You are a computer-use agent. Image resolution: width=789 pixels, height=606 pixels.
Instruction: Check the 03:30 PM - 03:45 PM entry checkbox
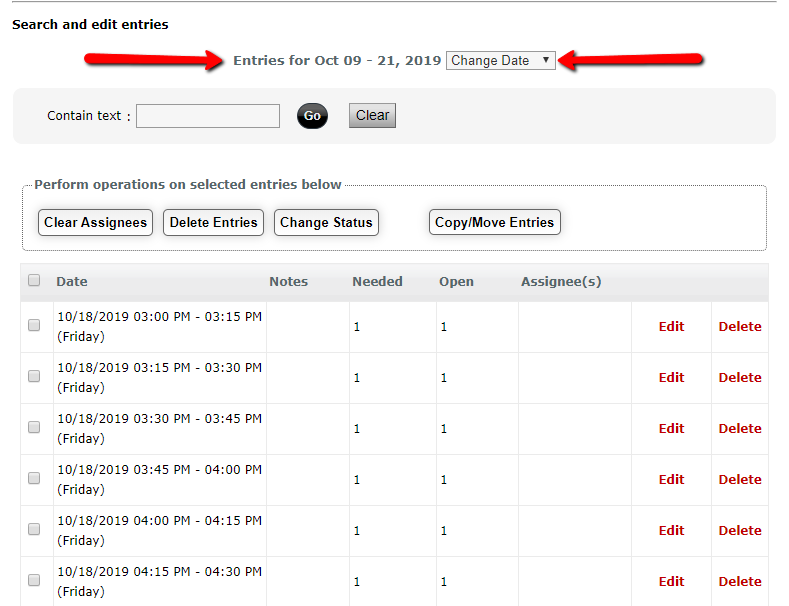pos(34,427)
